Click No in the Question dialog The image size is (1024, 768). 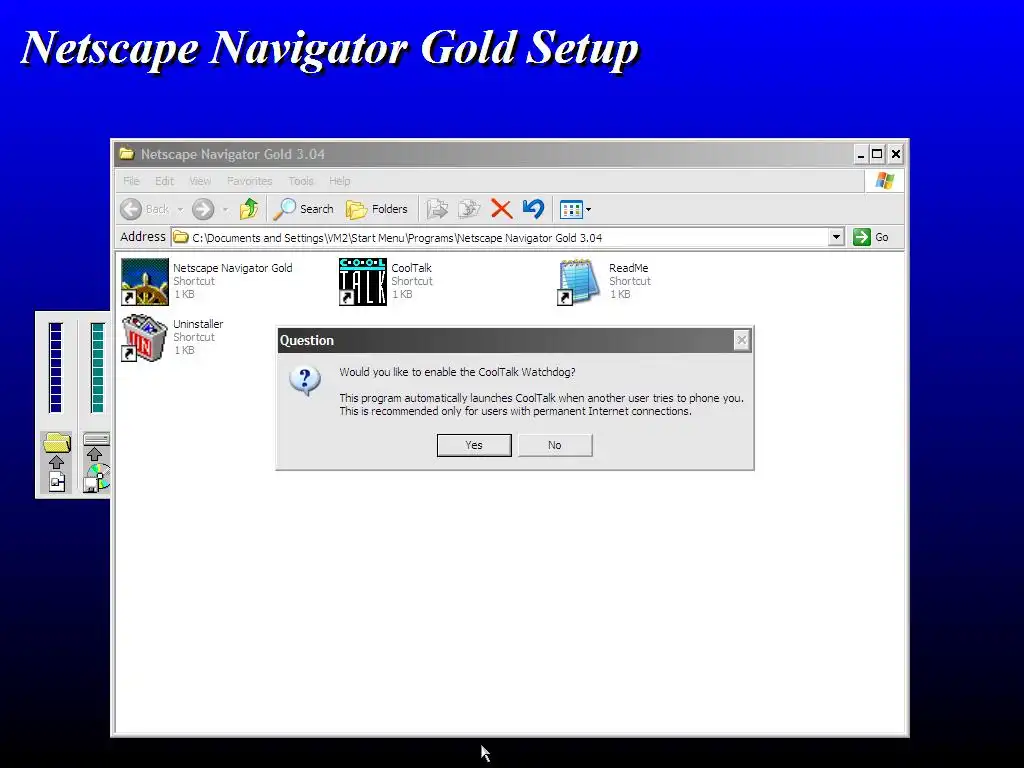pyautogui.click(x=555, y=445)
